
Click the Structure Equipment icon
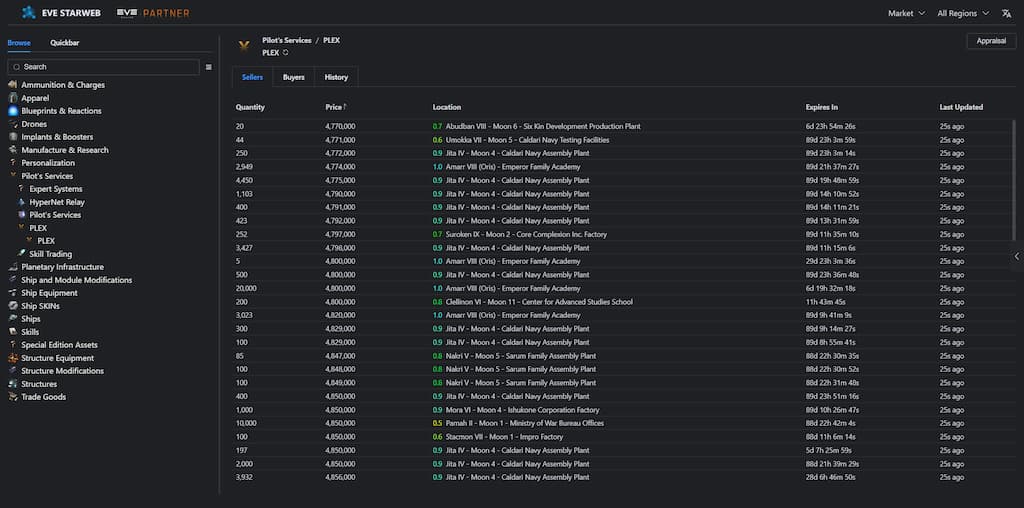[12, 358]
